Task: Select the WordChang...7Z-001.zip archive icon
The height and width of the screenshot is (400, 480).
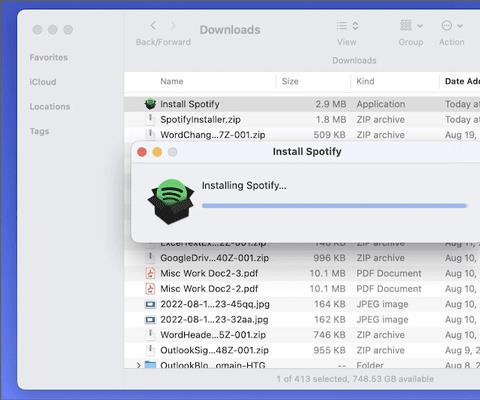Action: tap(150, 134)
